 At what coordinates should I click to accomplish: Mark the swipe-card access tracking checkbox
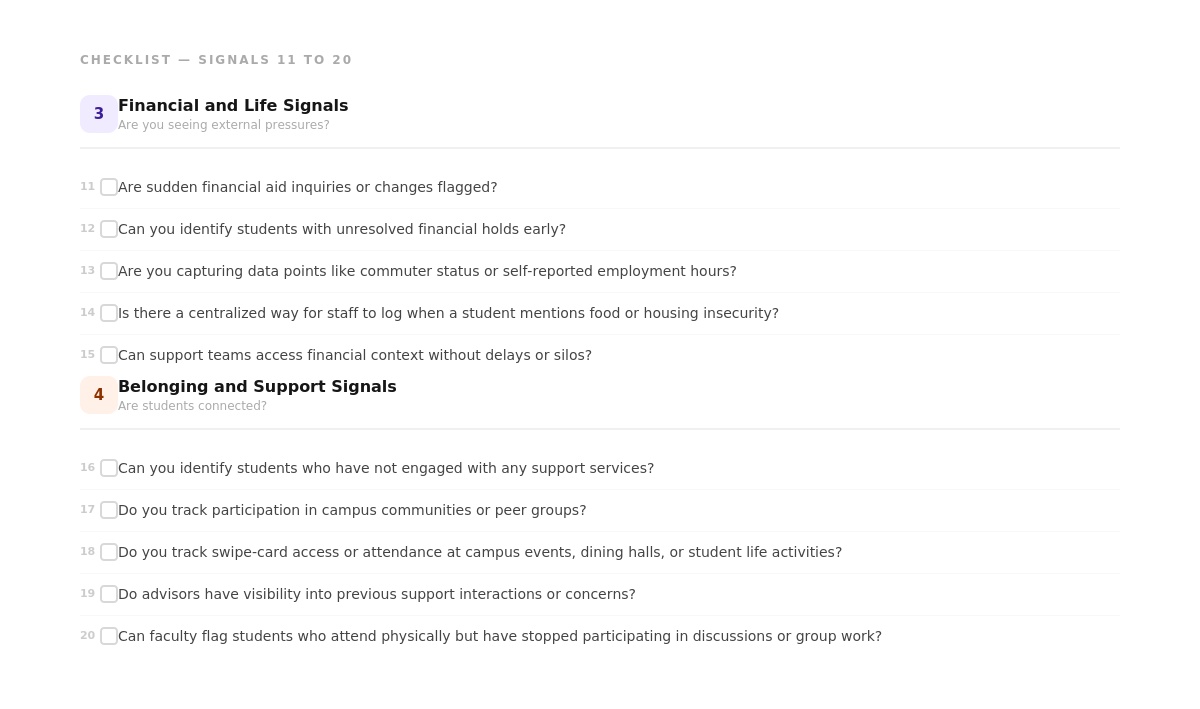[109, 552]
